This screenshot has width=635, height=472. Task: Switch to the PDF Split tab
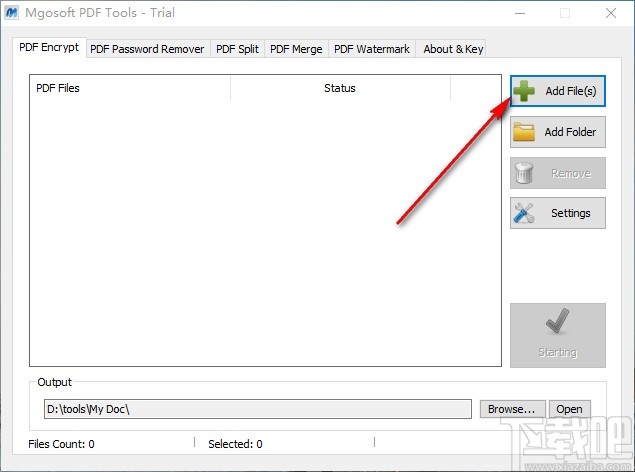pos(237,49)
